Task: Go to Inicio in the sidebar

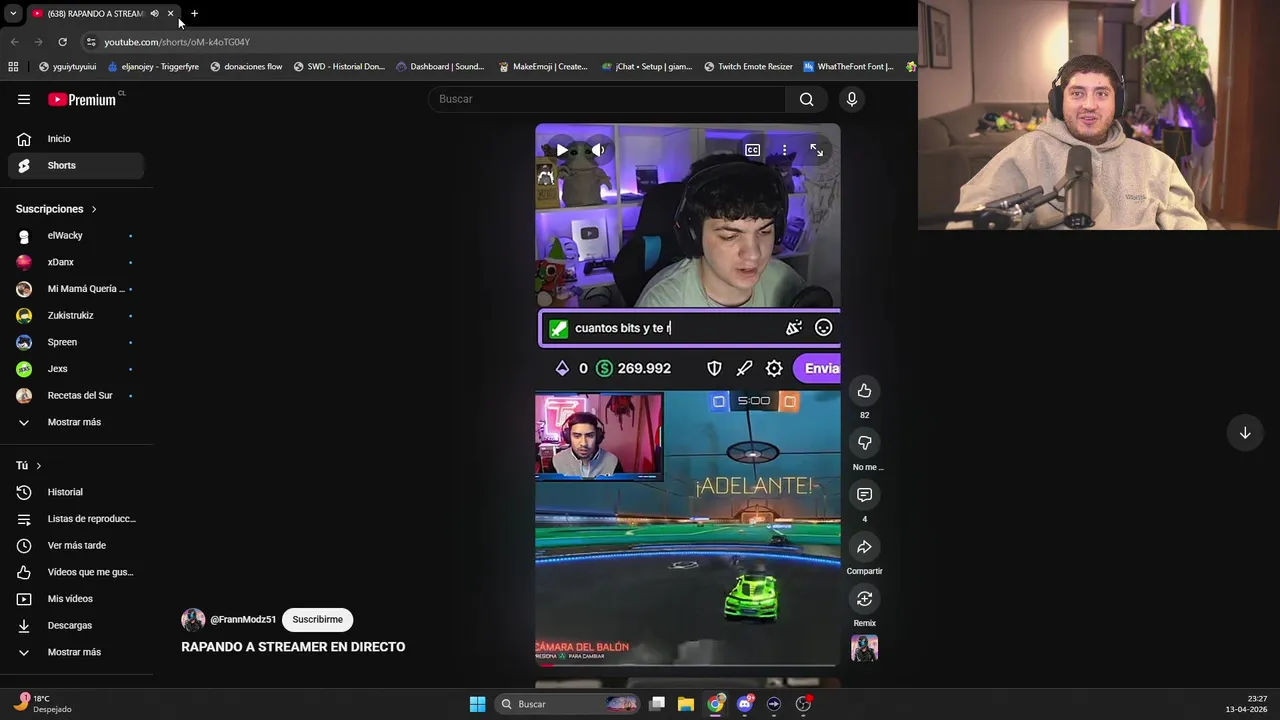Action: pyautogui.click(x=76, y=139)
